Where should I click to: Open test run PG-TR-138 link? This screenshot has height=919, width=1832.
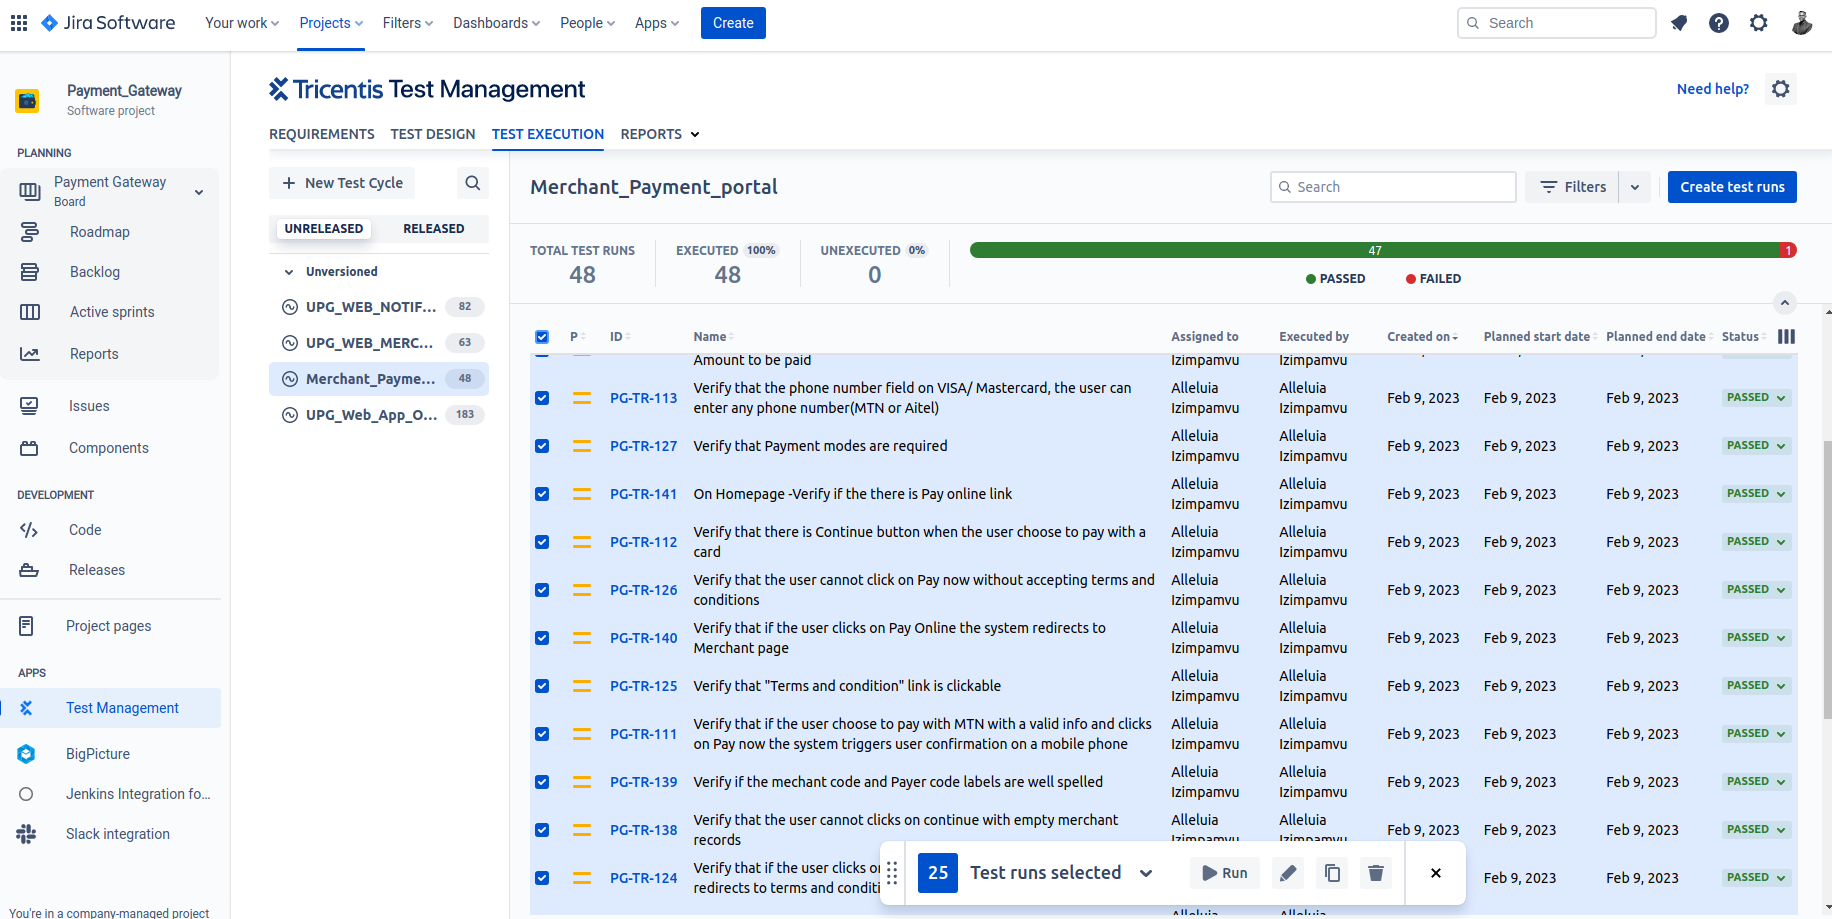644,830
